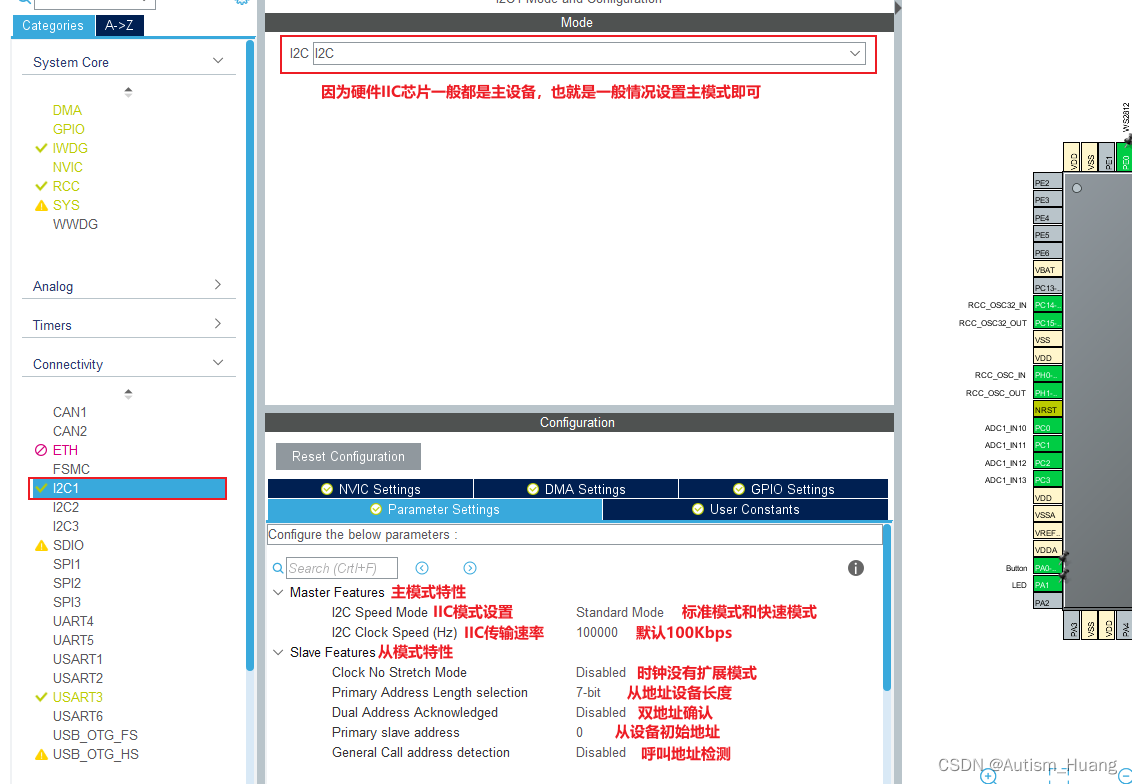Screen dimensions: 1132x784
Task: Open the DMA Settings tab
Action: 575,489
